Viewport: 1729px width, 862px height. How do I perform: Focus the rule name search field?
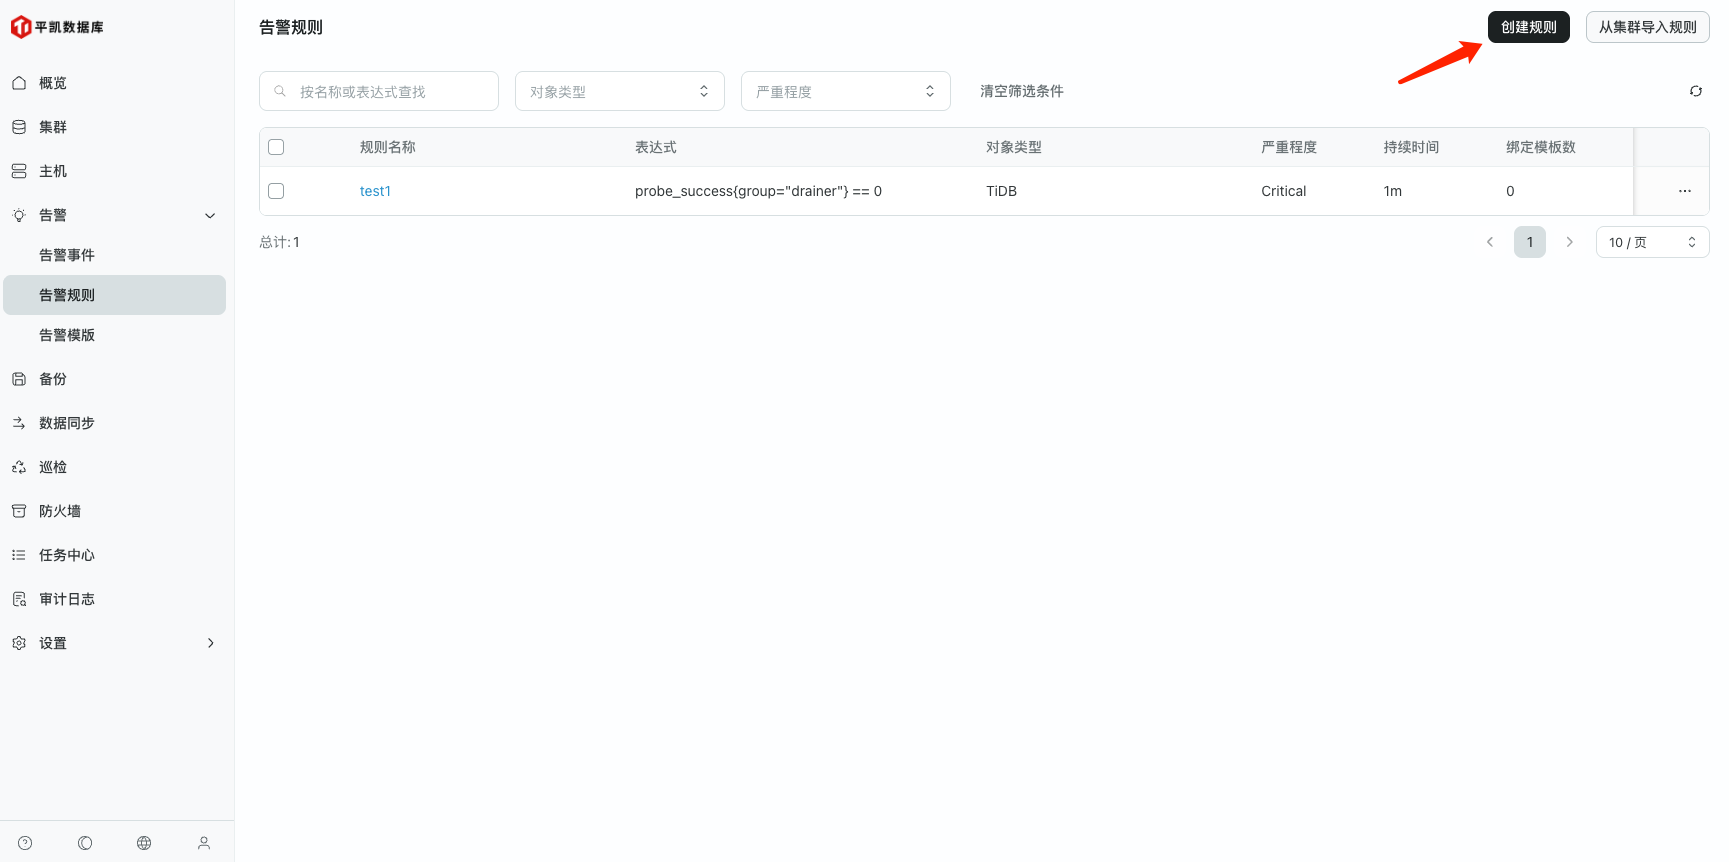coord(390,91)
